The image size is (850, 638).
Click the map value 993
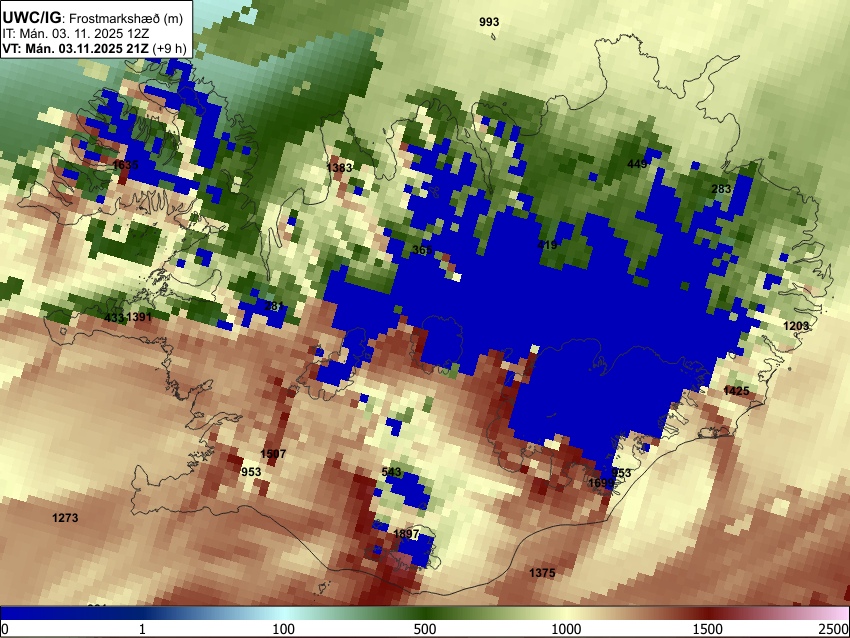489,22
